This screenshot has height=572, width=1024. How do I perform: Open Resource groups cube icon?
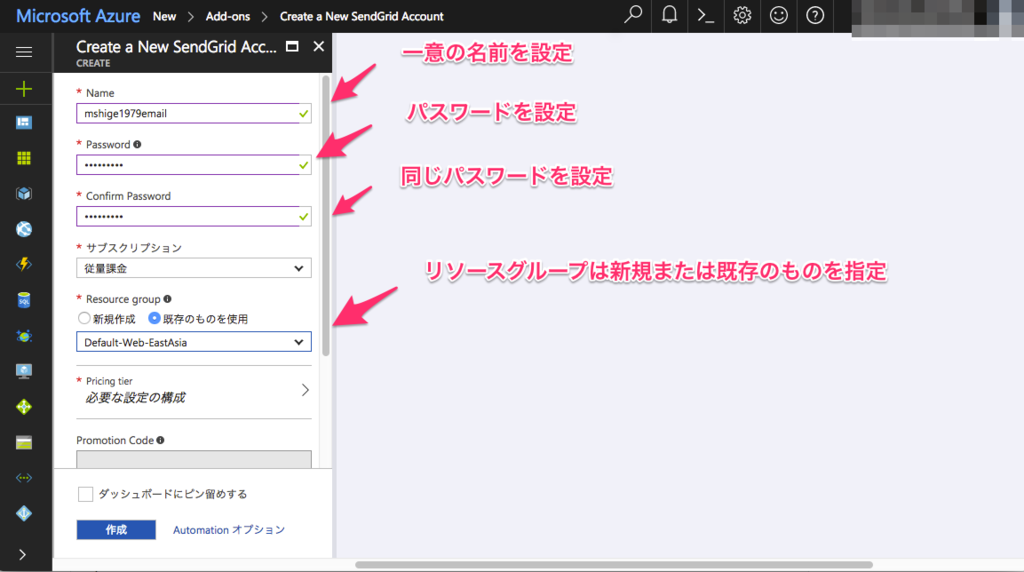tap(24, 193)
